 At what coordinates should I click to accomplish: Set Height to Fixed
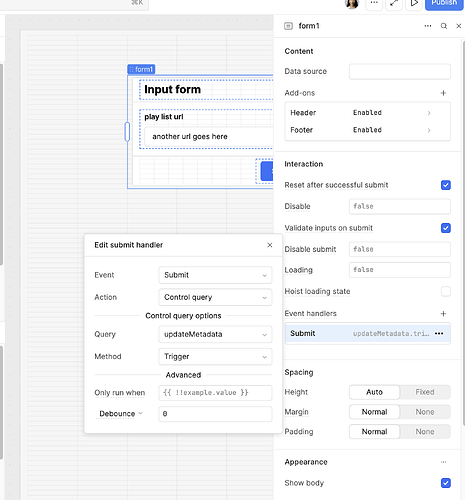click(425, 392)
